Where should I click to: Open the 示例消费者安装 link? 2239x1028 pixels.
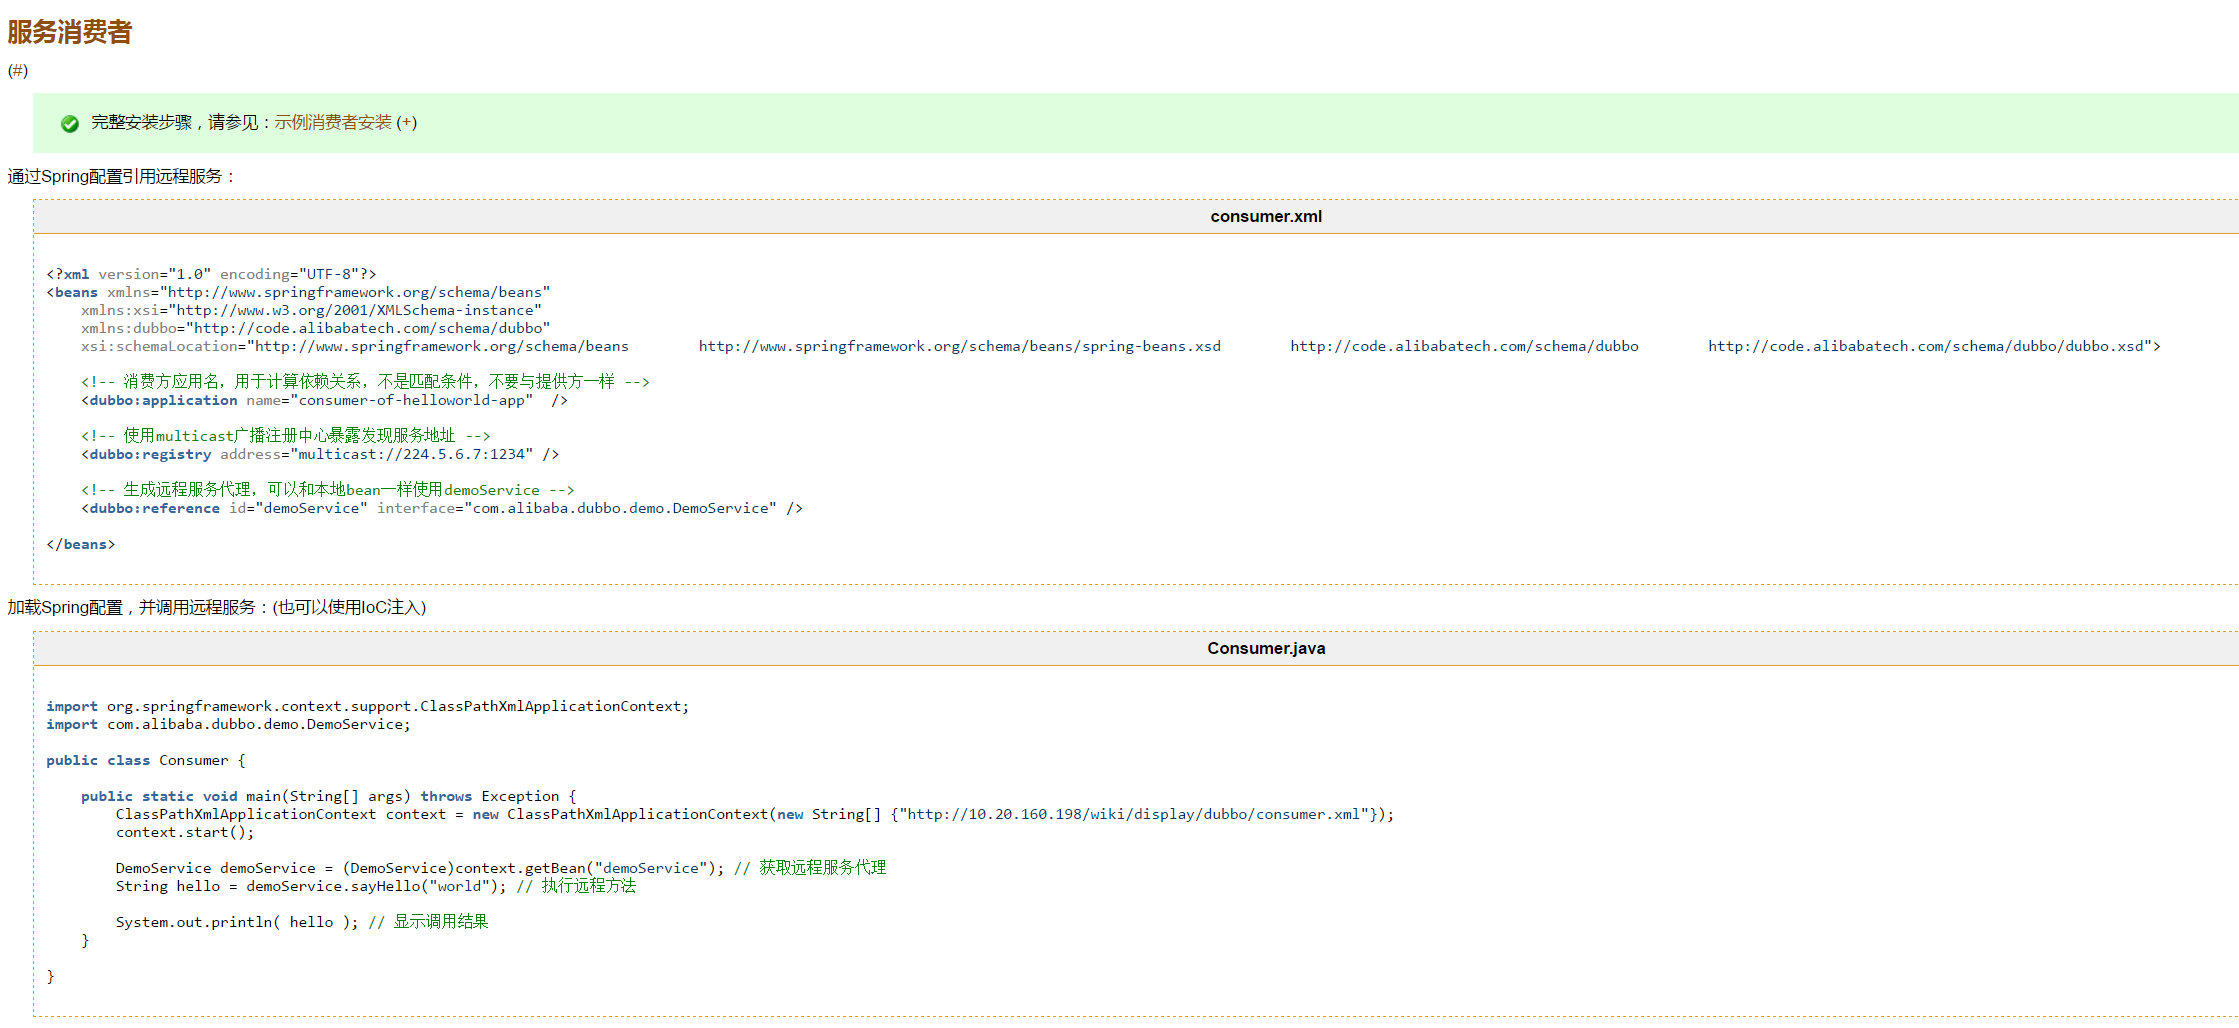(333, 122)
